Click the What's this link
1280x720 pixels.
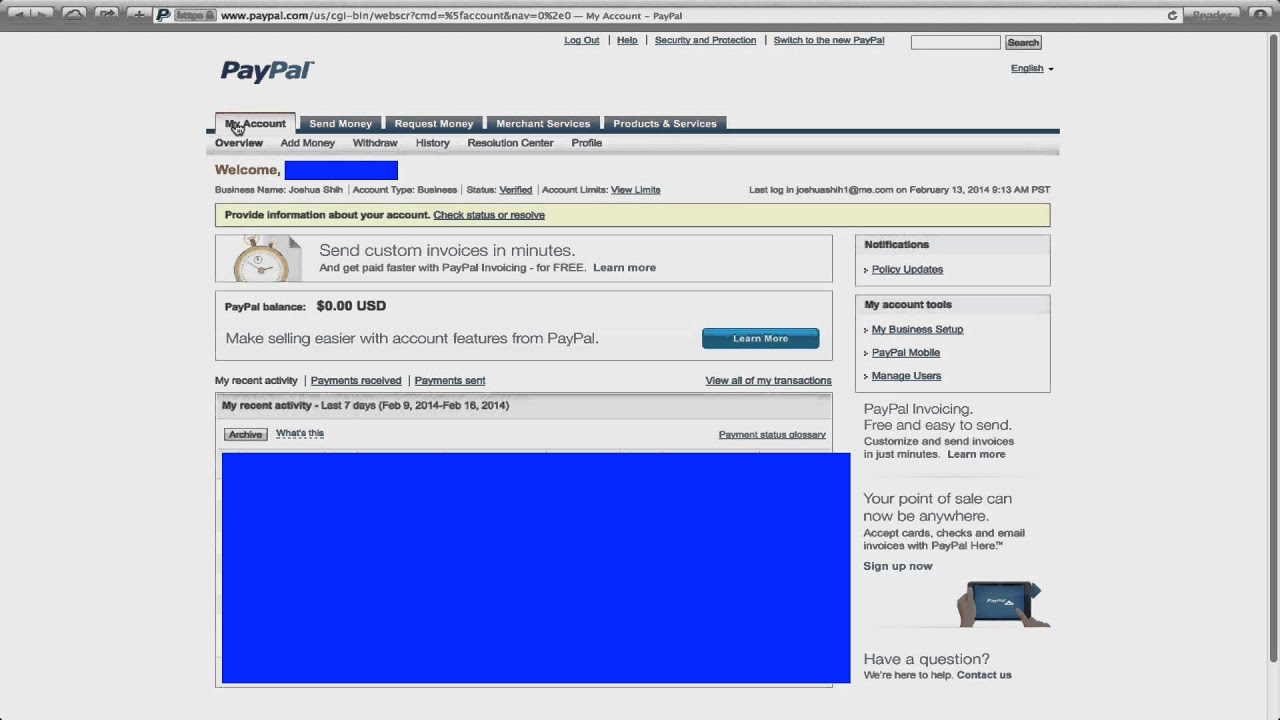(x=300, y=433)
